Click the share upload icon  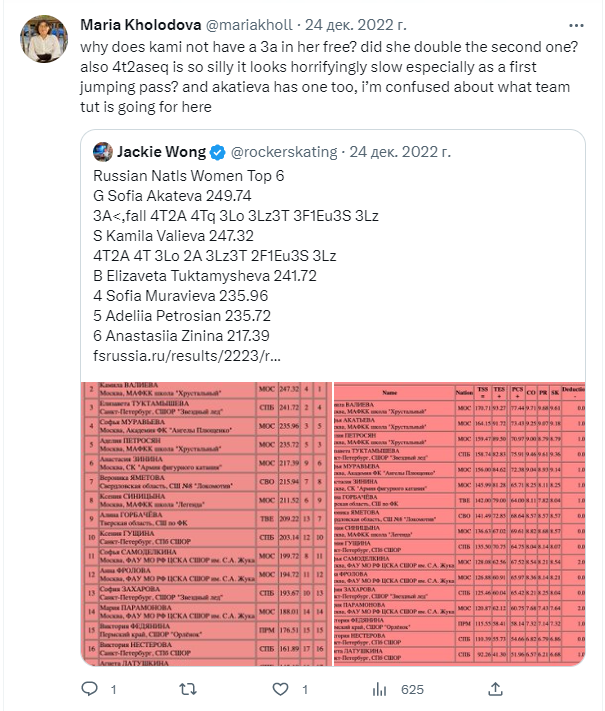point(495,689)
